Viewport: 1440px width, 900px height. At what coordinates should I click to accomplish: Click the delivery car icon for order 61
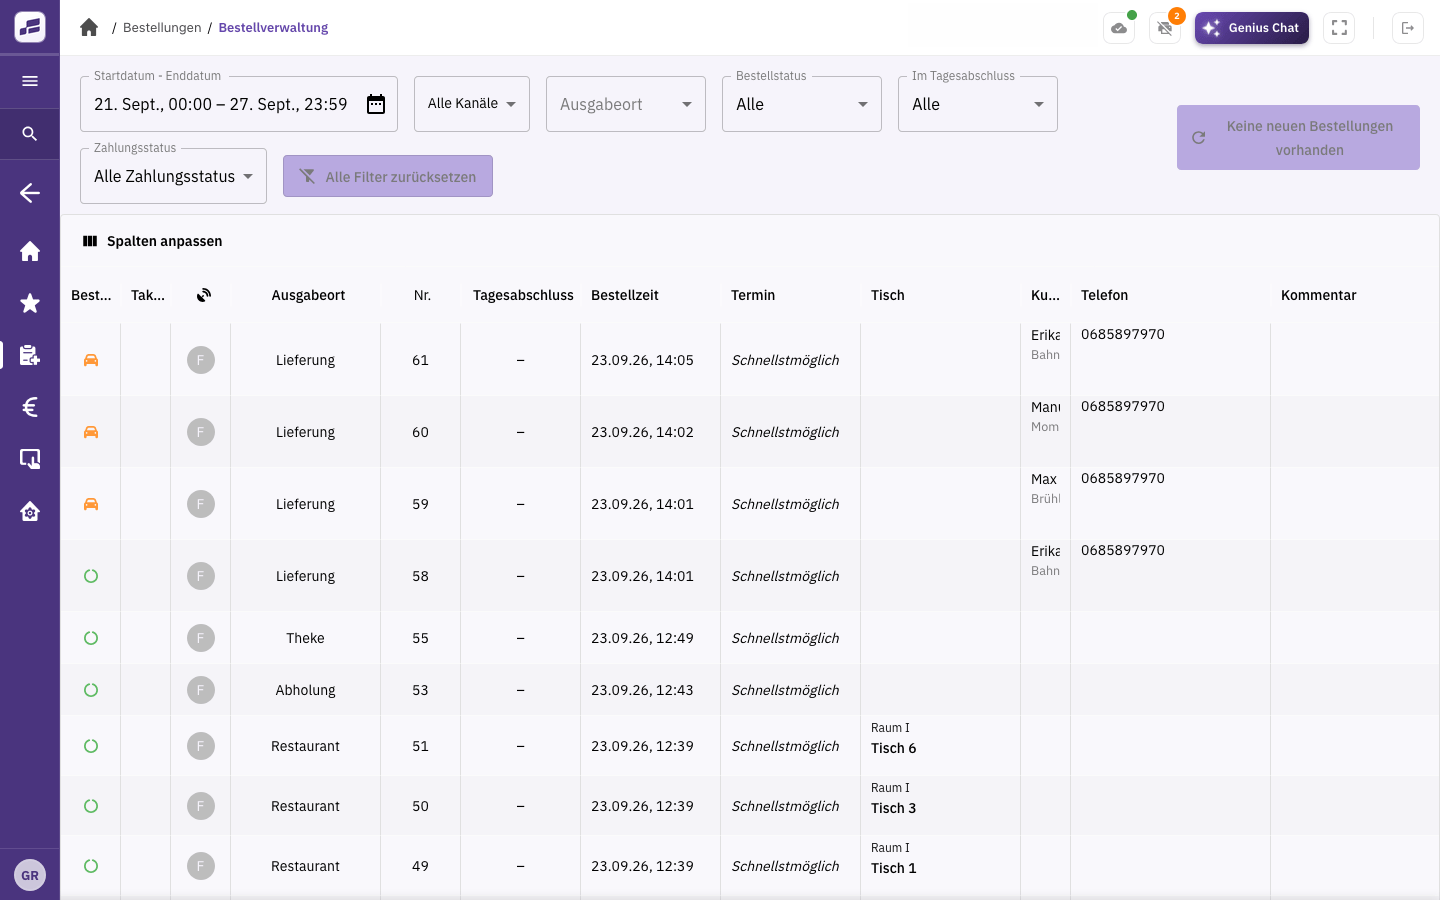[x=91, y=360]
